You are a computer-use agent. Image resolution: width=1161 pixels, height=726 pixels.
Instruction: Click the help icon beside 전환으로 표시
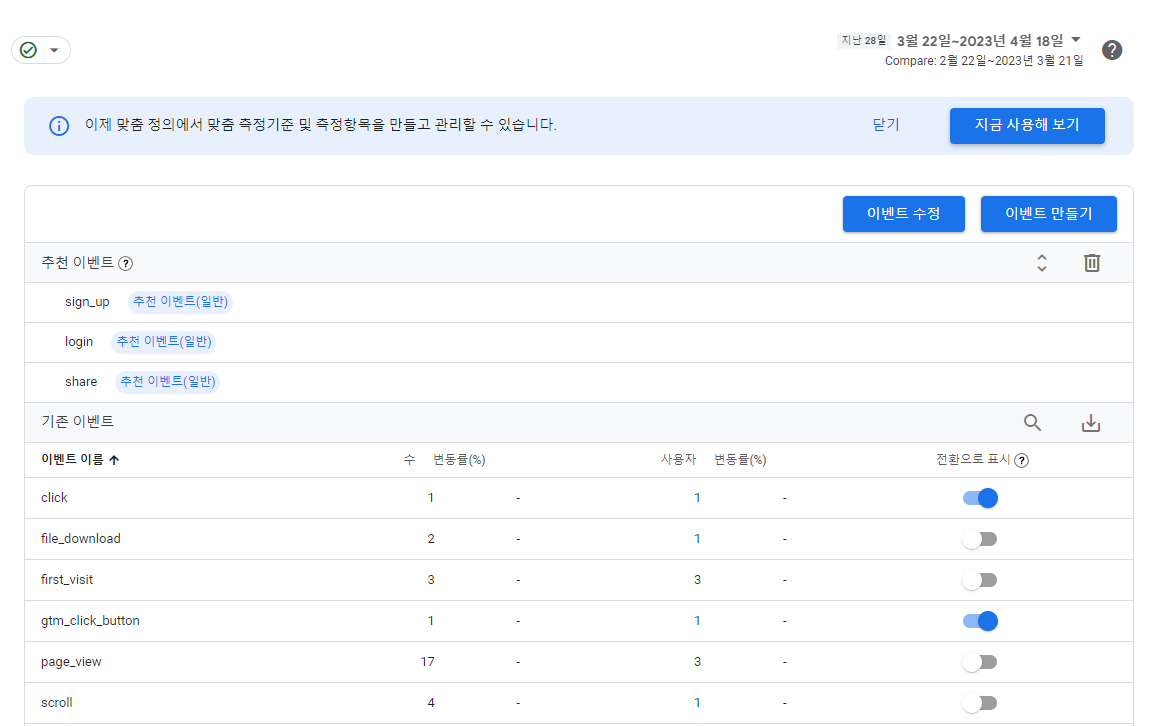(x=1022, y=461)
